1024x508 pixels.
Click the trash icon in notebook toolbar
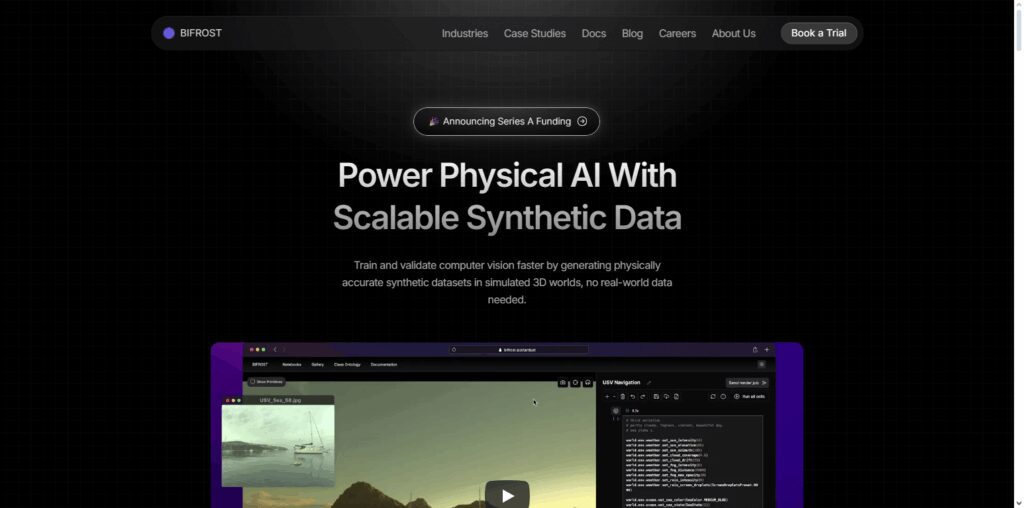(622, 396)
